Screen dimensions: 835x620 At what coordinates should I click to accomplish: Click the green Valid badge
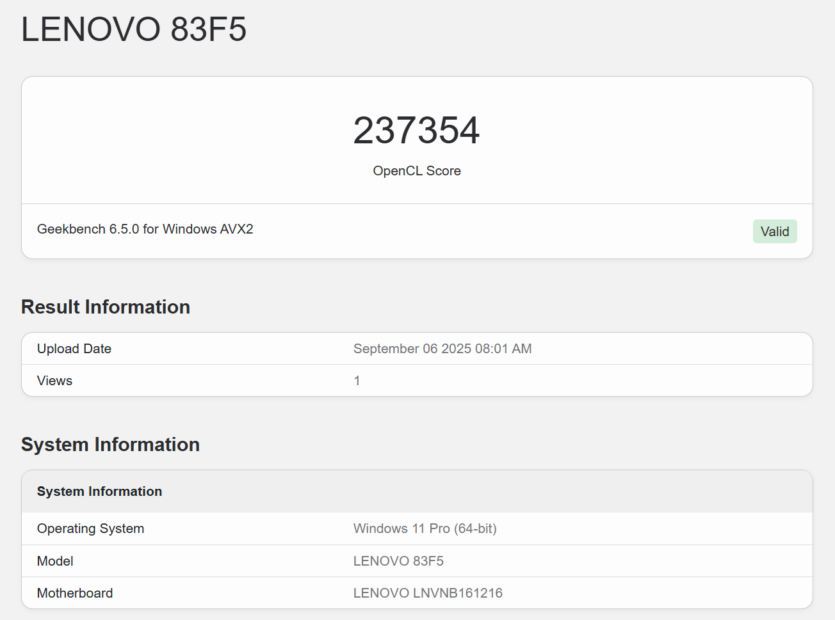(774, 231)
